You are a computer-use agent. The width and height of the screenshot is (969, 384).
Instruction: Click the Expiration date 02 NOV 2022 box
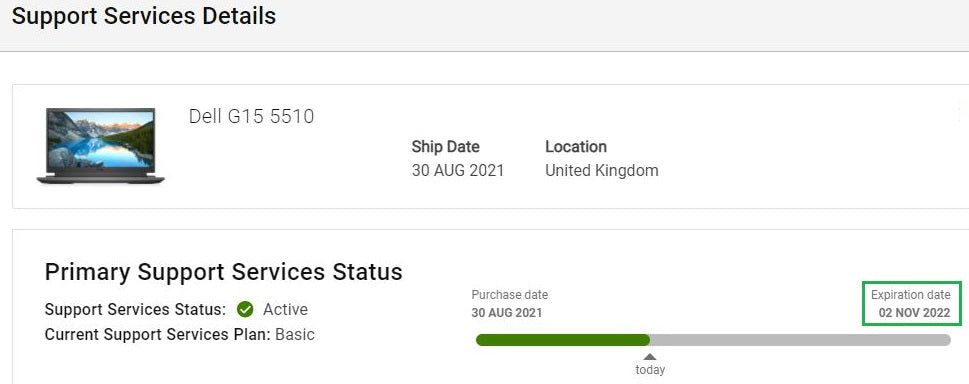click(912, 304)
